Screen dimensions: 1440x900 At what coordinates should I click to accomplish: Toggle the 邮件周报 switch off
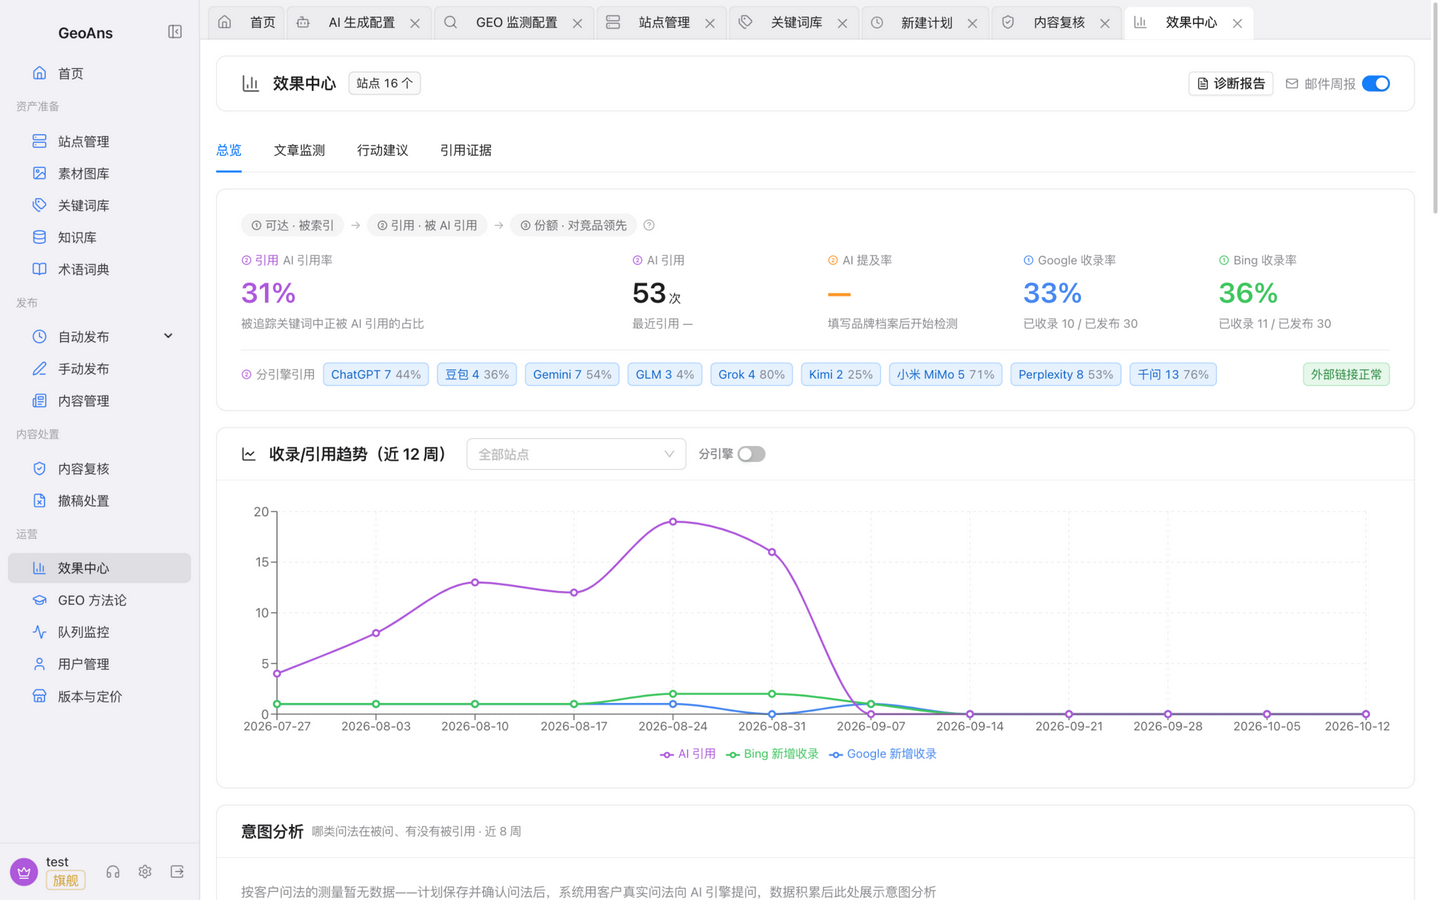coord(1376,84)
